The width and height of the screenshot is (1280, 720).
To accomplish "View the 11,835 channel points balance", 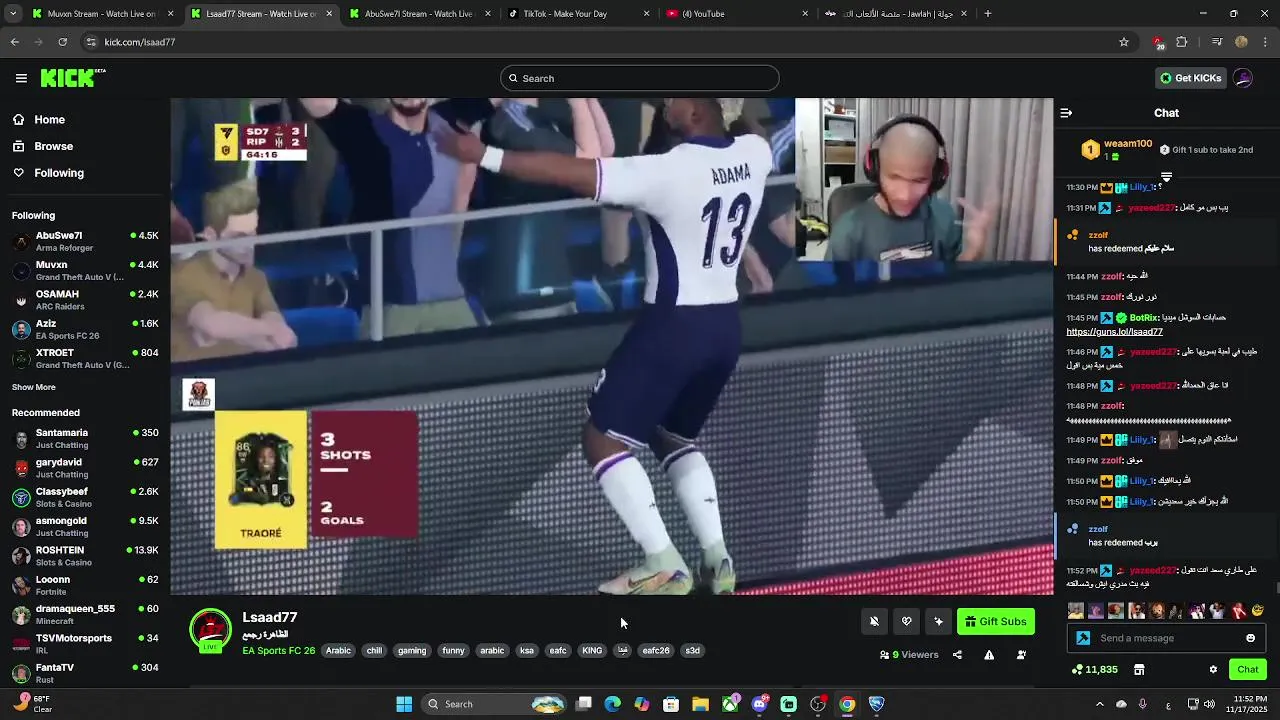I will [x=1095, y=669].
